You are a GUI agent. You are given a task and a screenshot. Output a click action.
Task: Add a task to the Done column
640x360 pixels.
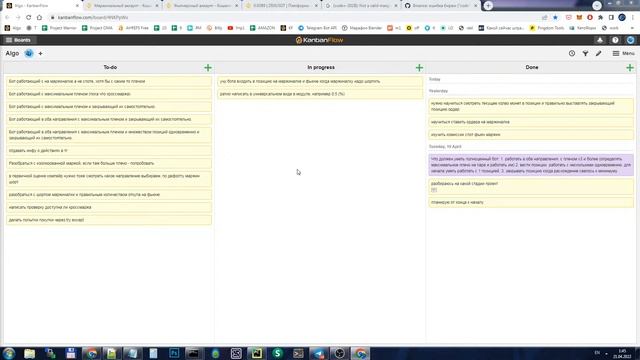coord(630,68)
